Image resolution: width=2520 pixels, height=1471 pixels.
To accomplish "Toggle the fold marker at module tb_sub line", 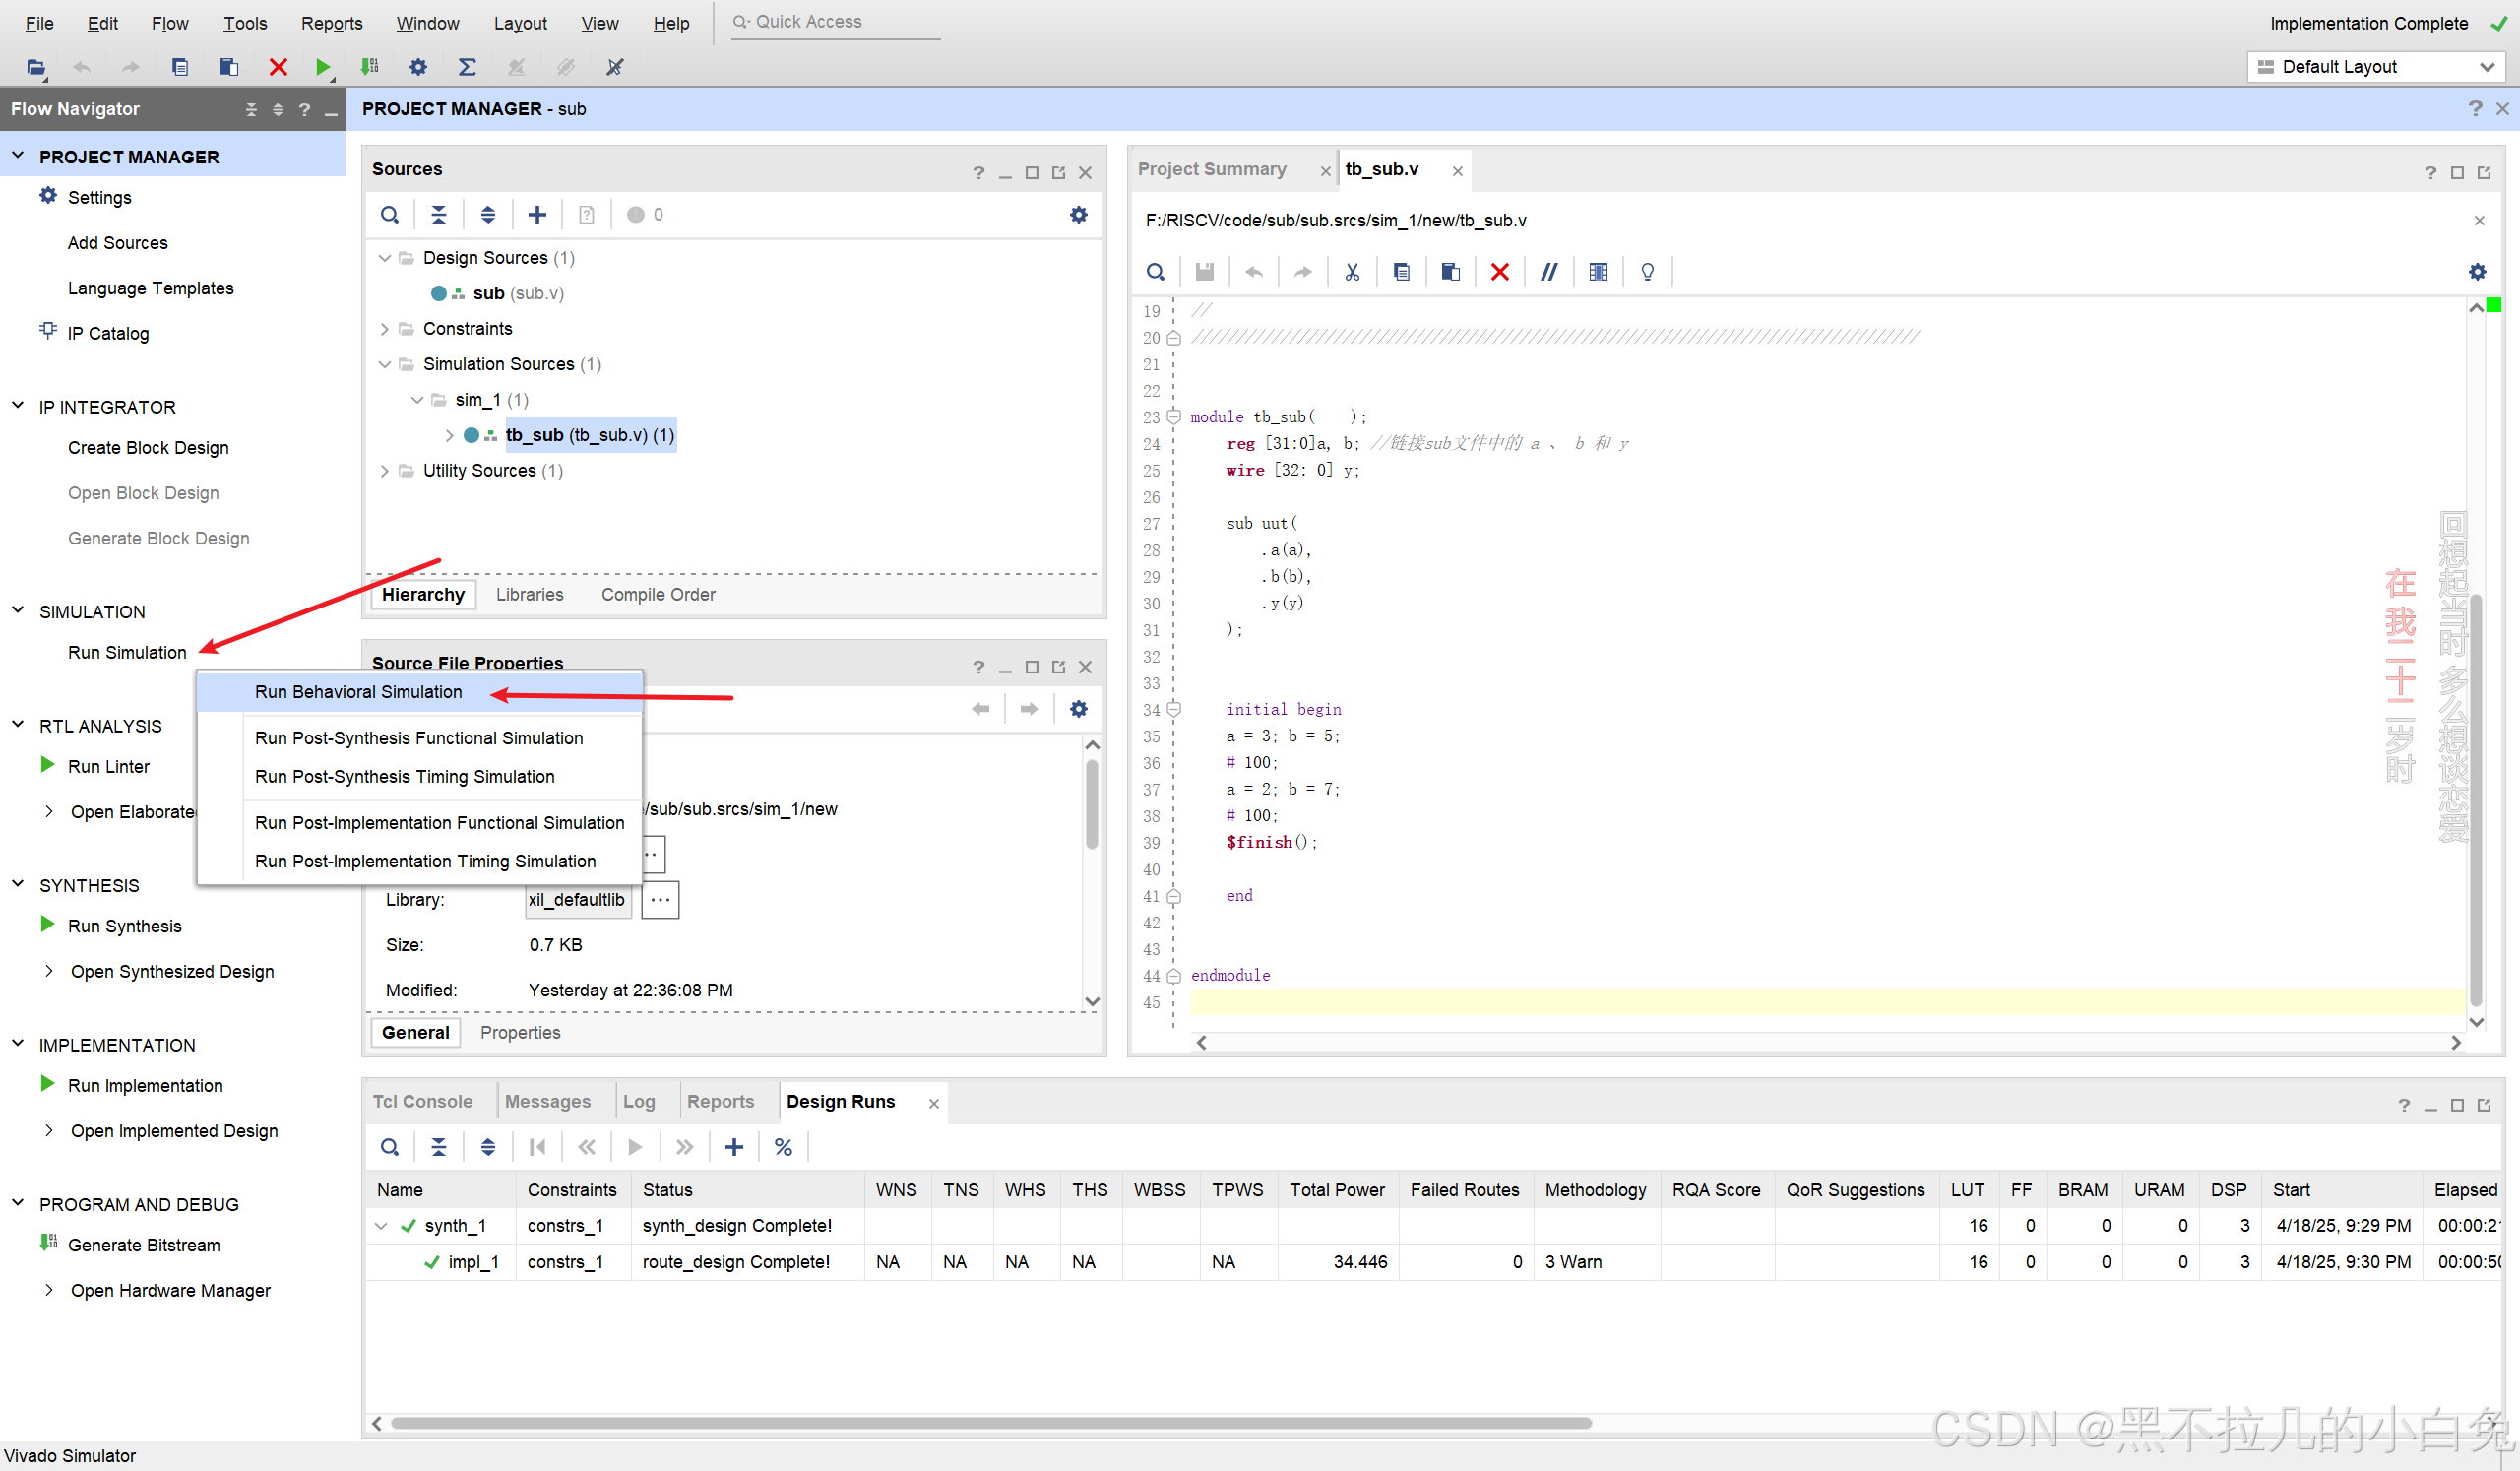I will pos(1174,417).
